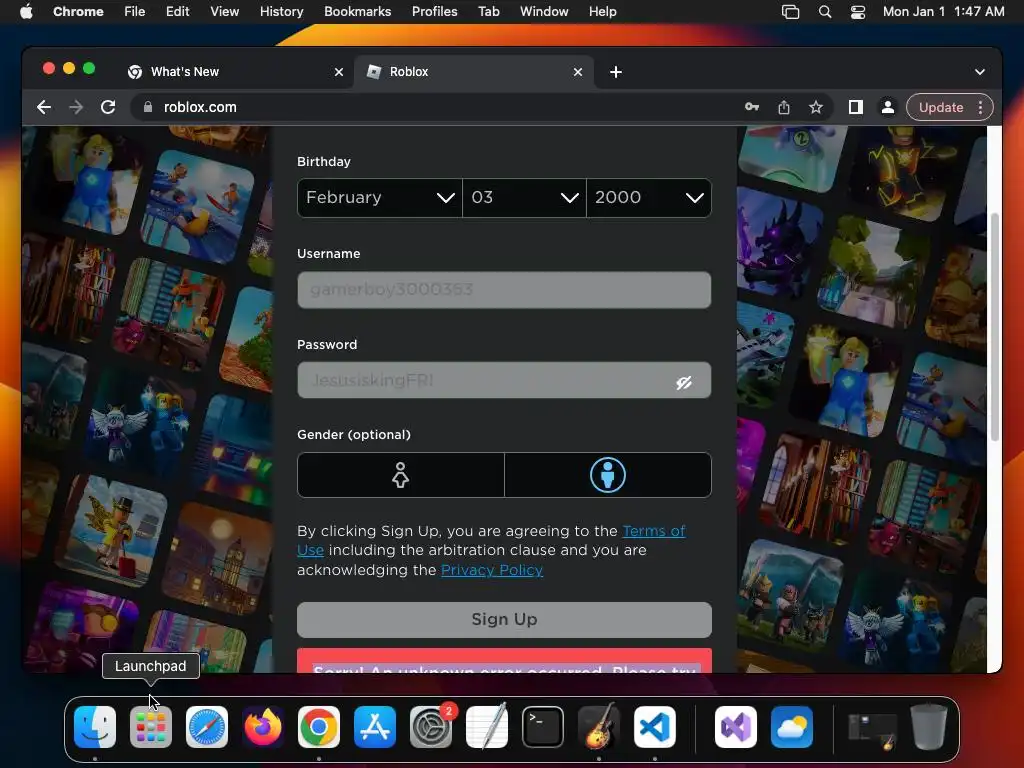The width and height of the screenshot is (1024, 768).
Task: Click the minimized window thumbnail in dock
Action: pyautogui.click(x=872, y=731)
